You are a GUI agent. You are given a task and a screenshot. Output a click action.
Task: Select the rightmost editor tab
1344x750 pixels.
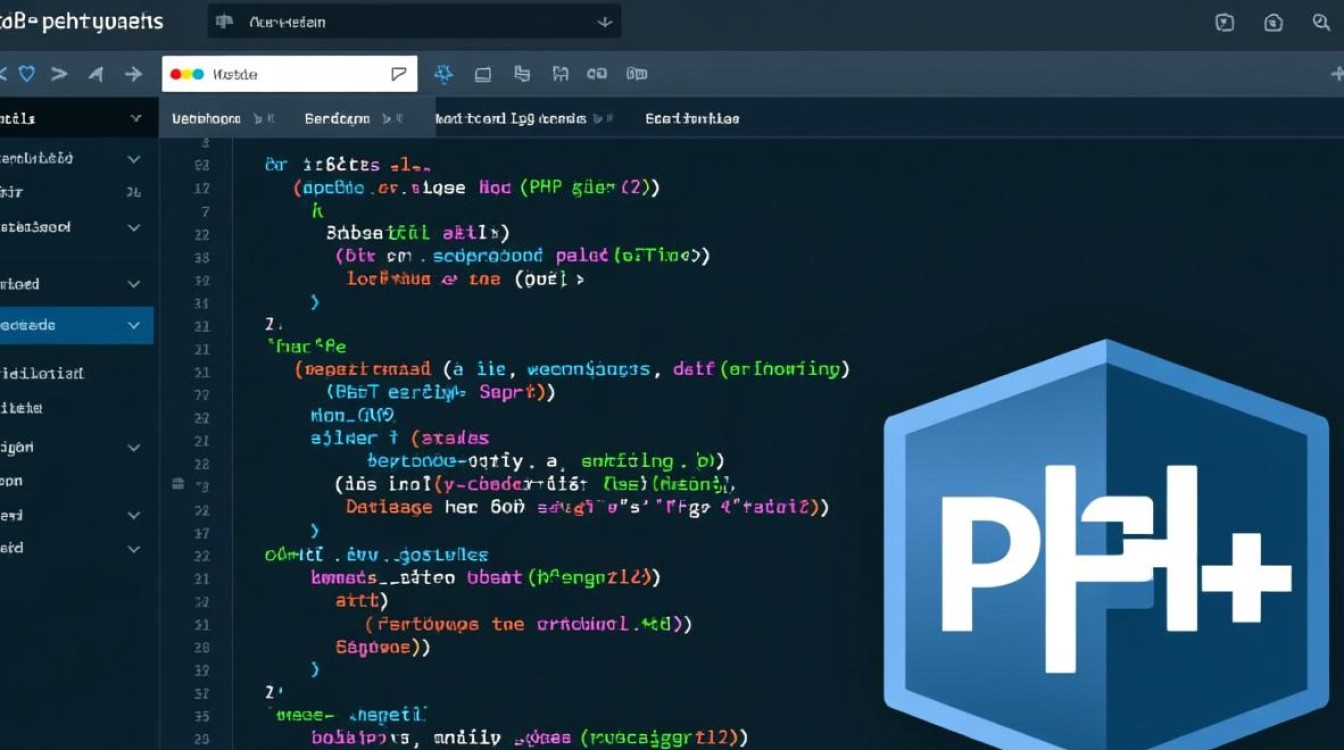(x=690, y=118)
